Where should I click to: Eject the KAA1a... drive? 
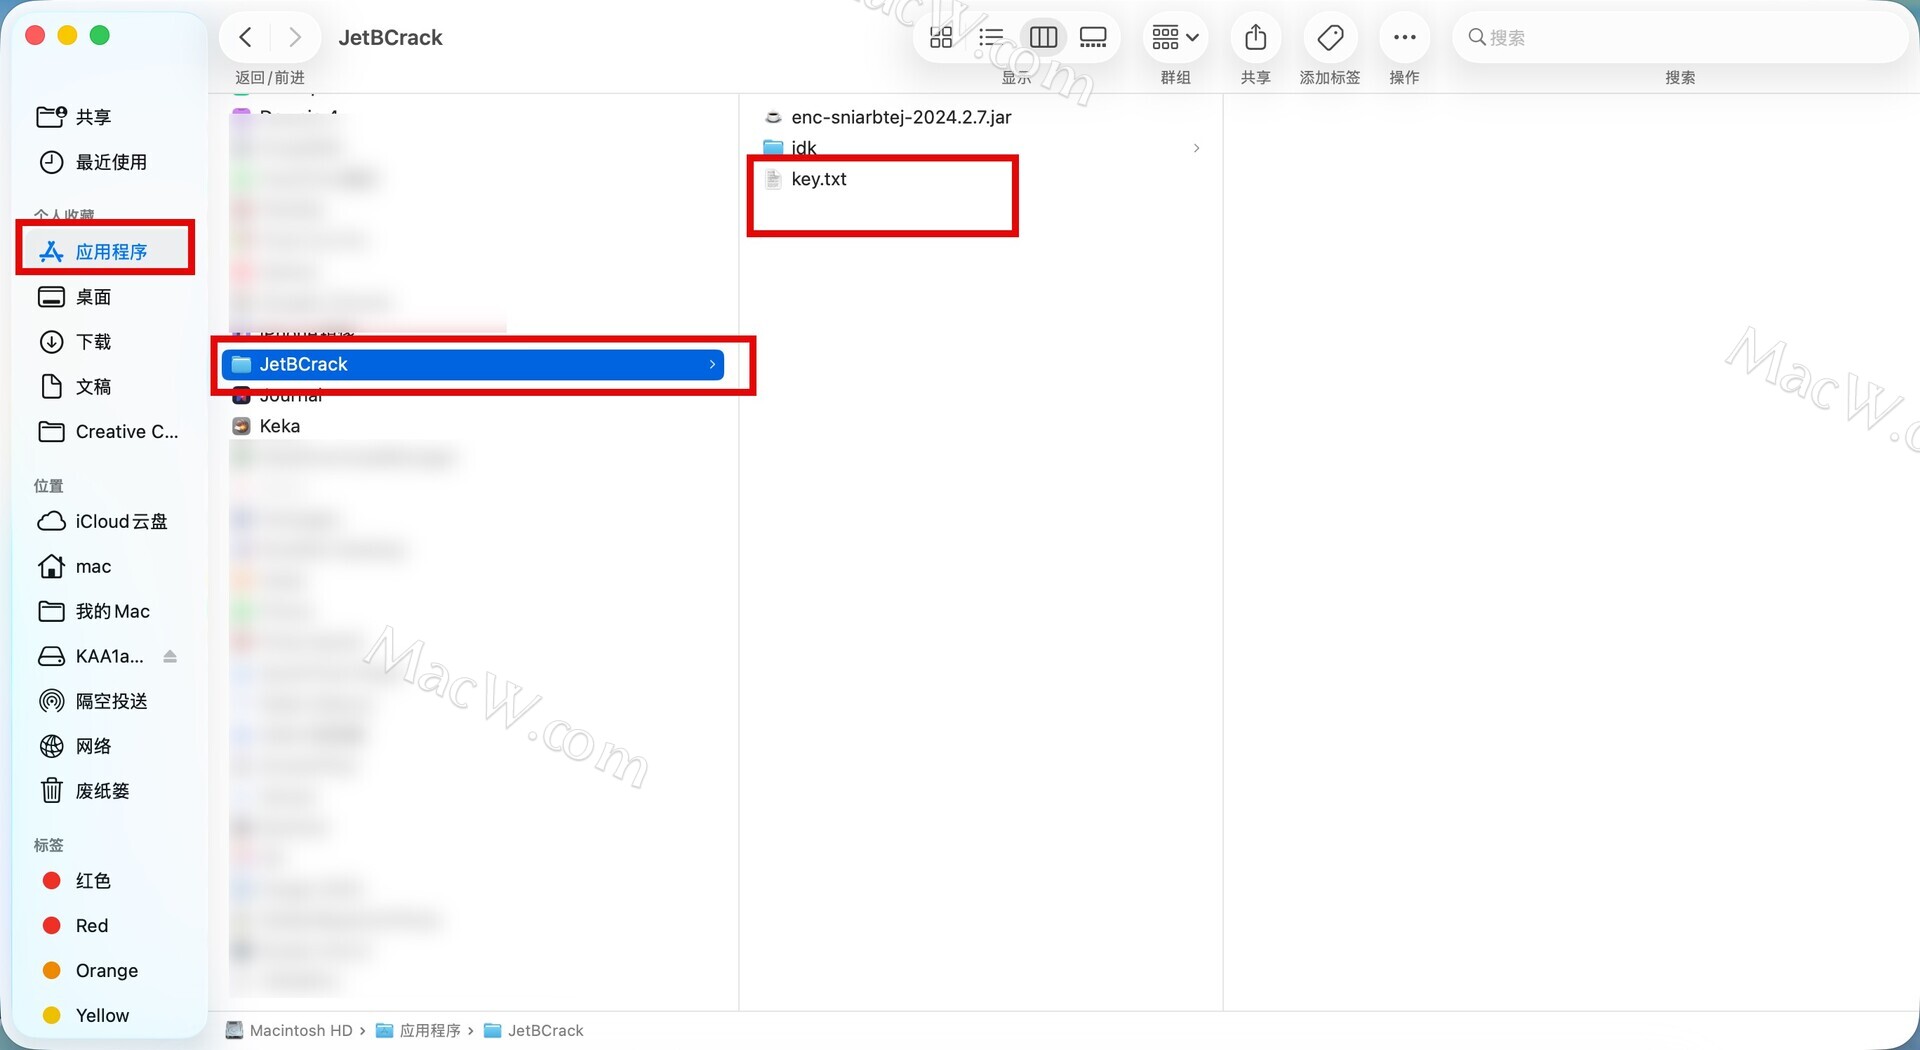tap(170, 657)
